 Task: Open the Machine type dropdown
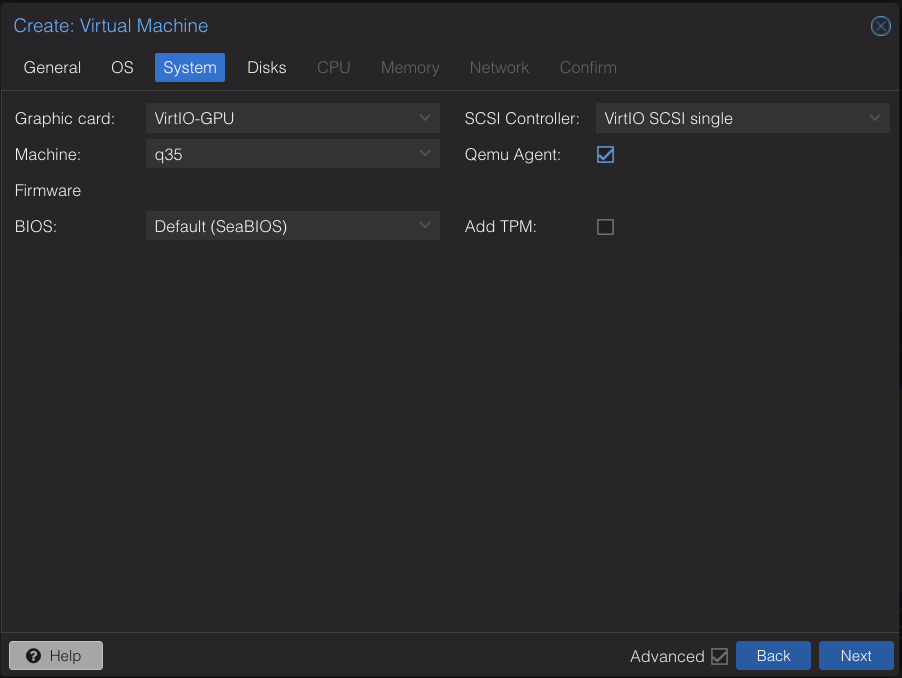coord(292,153)
